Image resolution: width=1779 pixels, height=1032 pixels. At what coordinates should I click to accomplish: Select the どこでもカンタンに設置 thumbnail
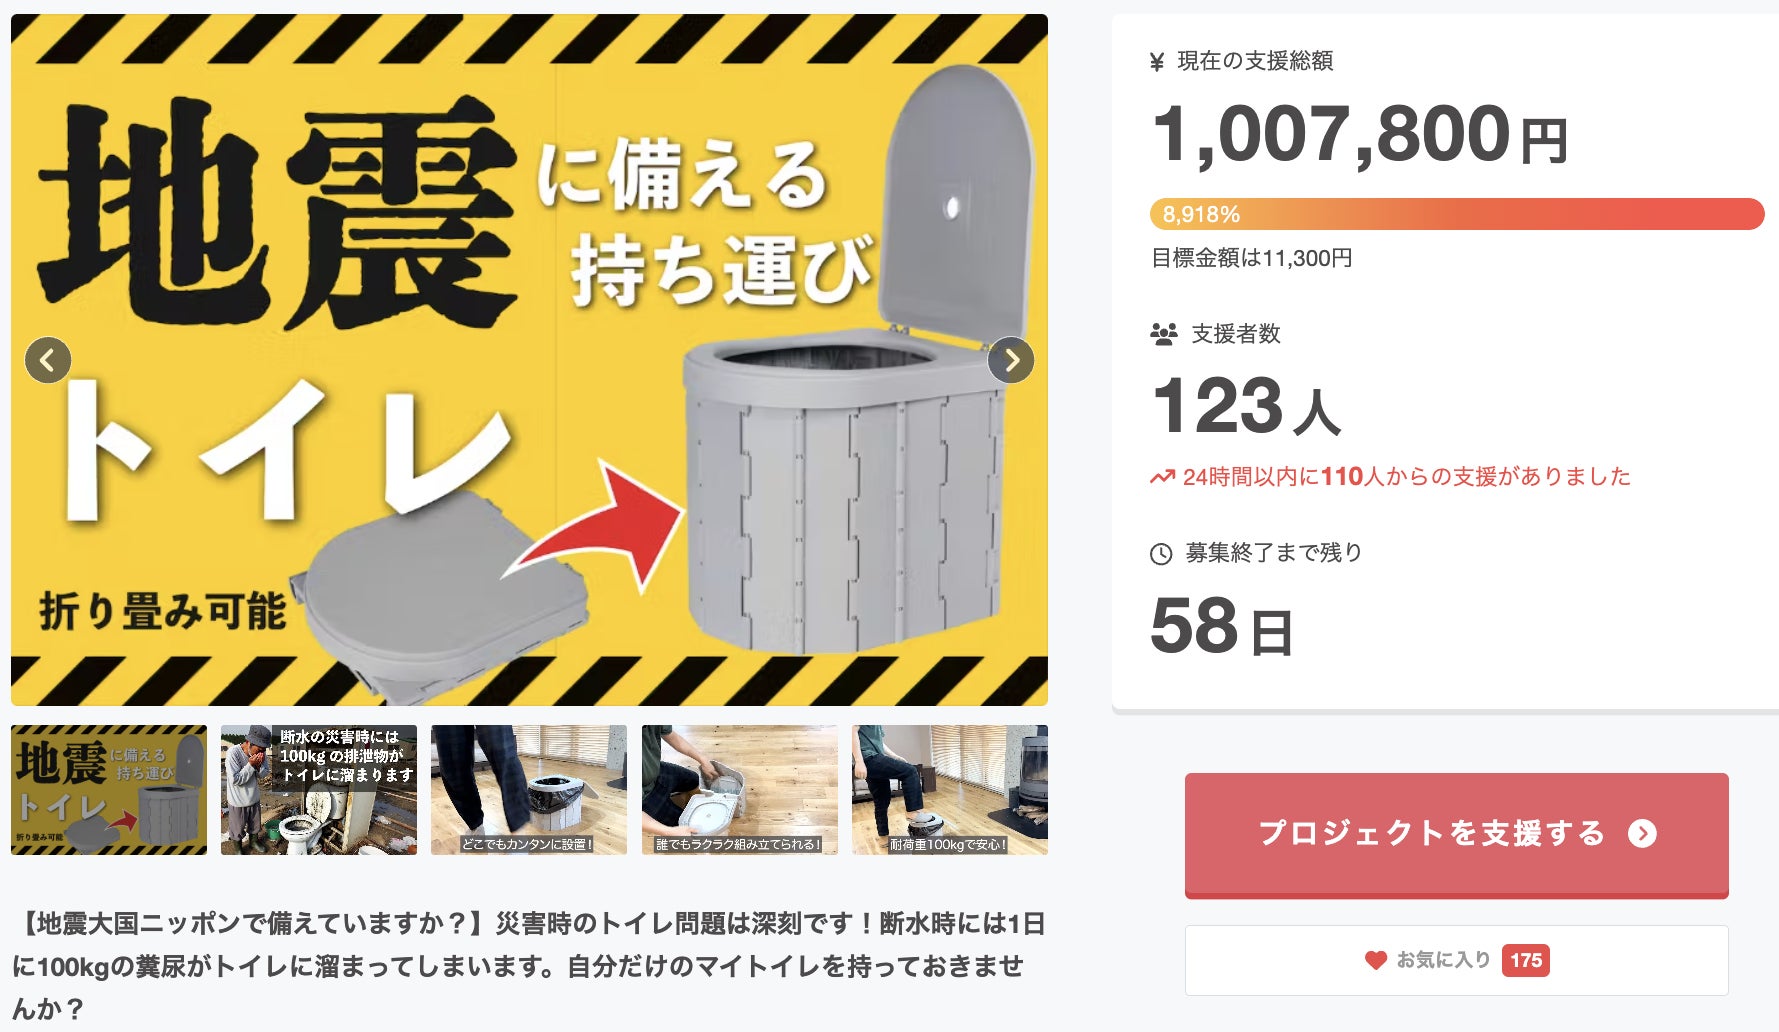(529, 790)
